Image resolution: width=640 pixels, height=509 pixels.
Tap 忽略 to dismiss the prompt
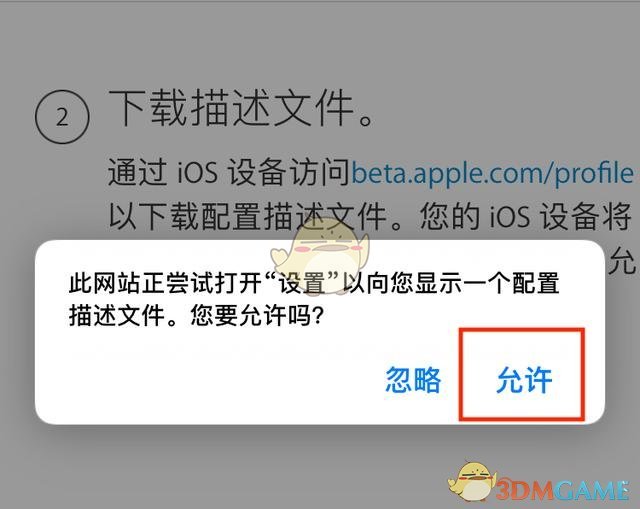[413, 380]
